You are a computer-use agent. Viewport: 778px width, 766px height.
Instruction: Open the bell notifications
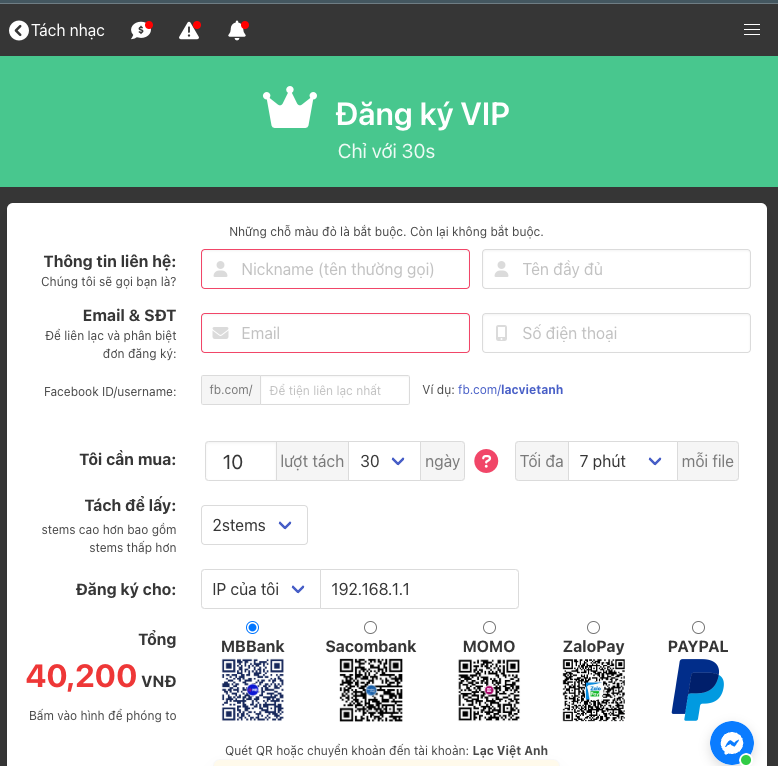[x=237, y=30]
